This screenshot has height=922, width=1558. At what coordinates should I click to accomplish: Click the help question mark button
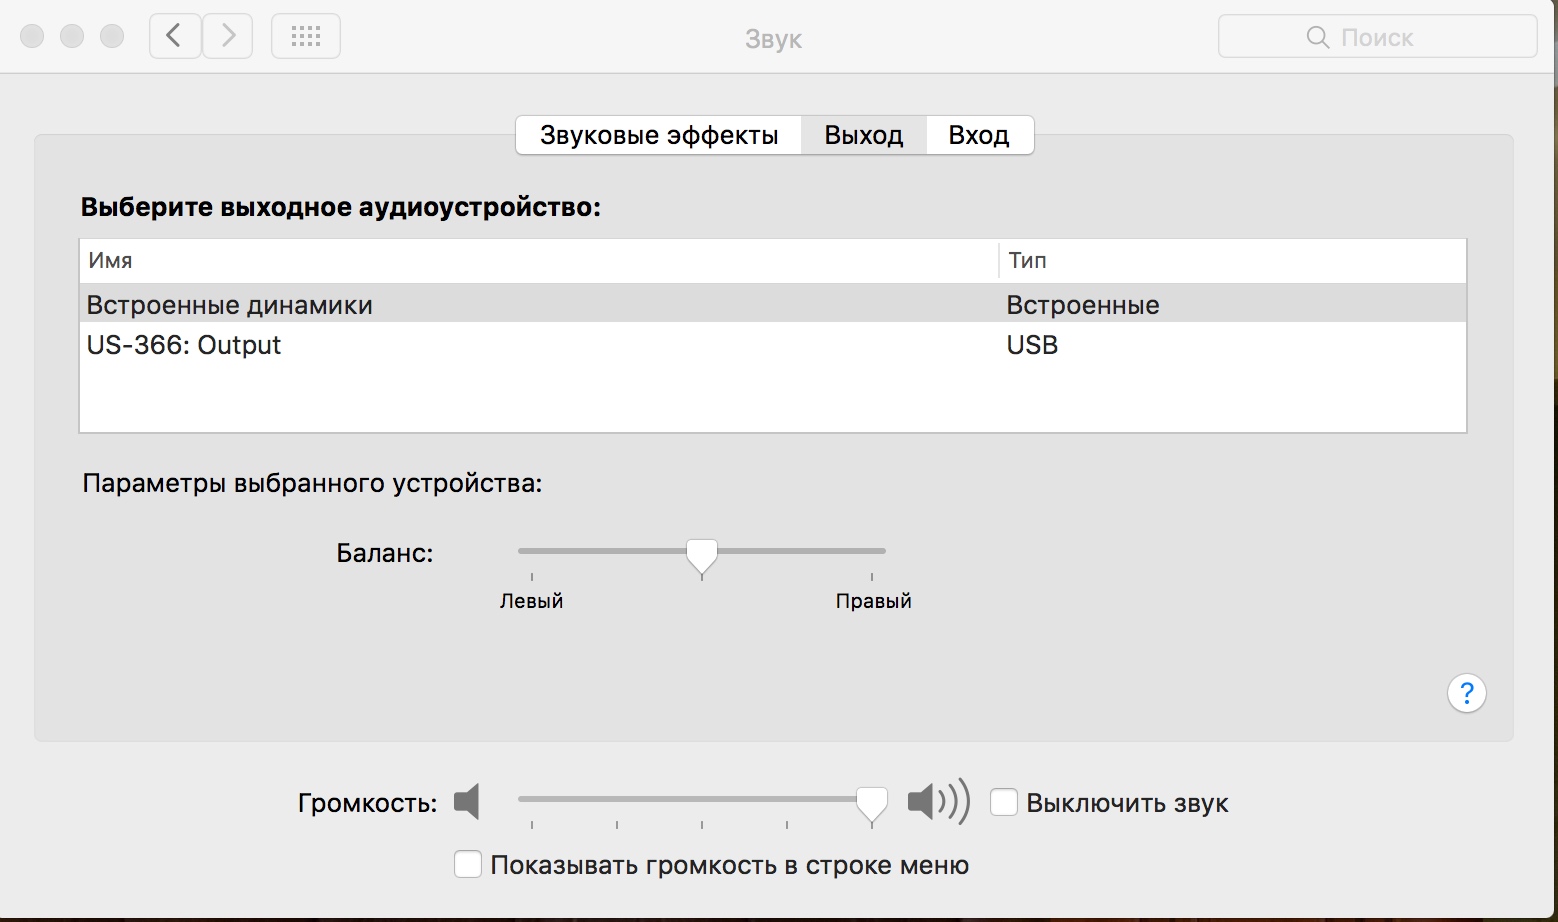(1466, 693)
